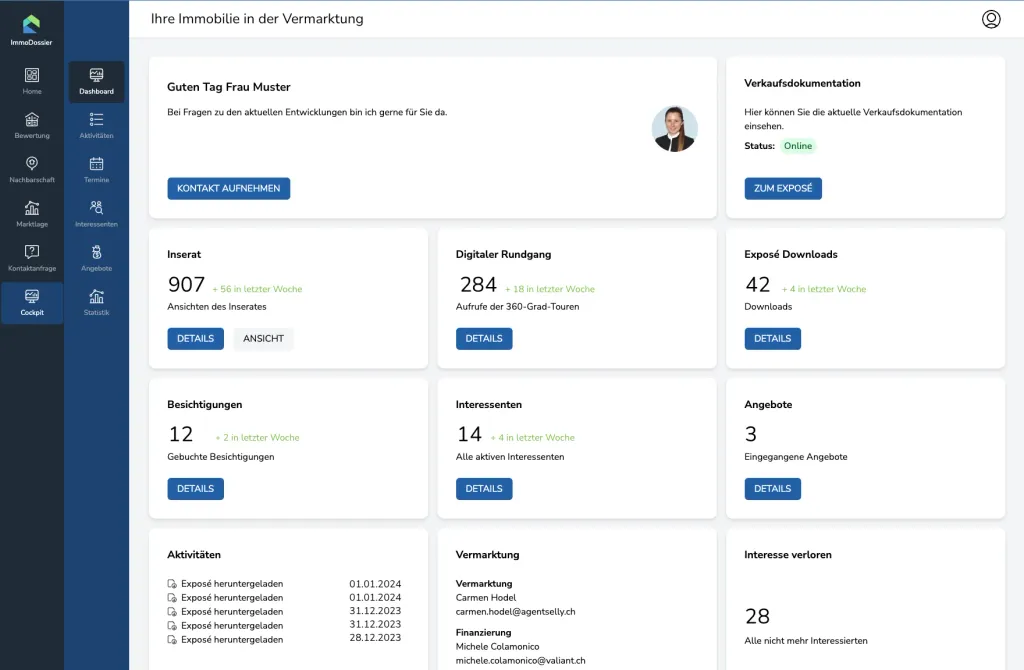Select the Cockpit sidebar item
This screenshot has width=1024, height=670.
[31, 302]
